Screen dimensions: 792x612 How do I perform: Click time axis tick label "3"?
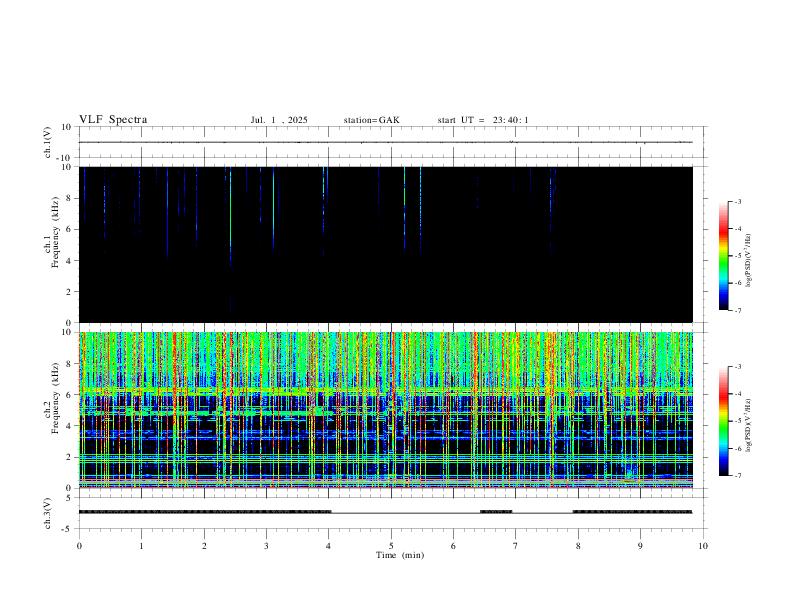coord(266,546)
